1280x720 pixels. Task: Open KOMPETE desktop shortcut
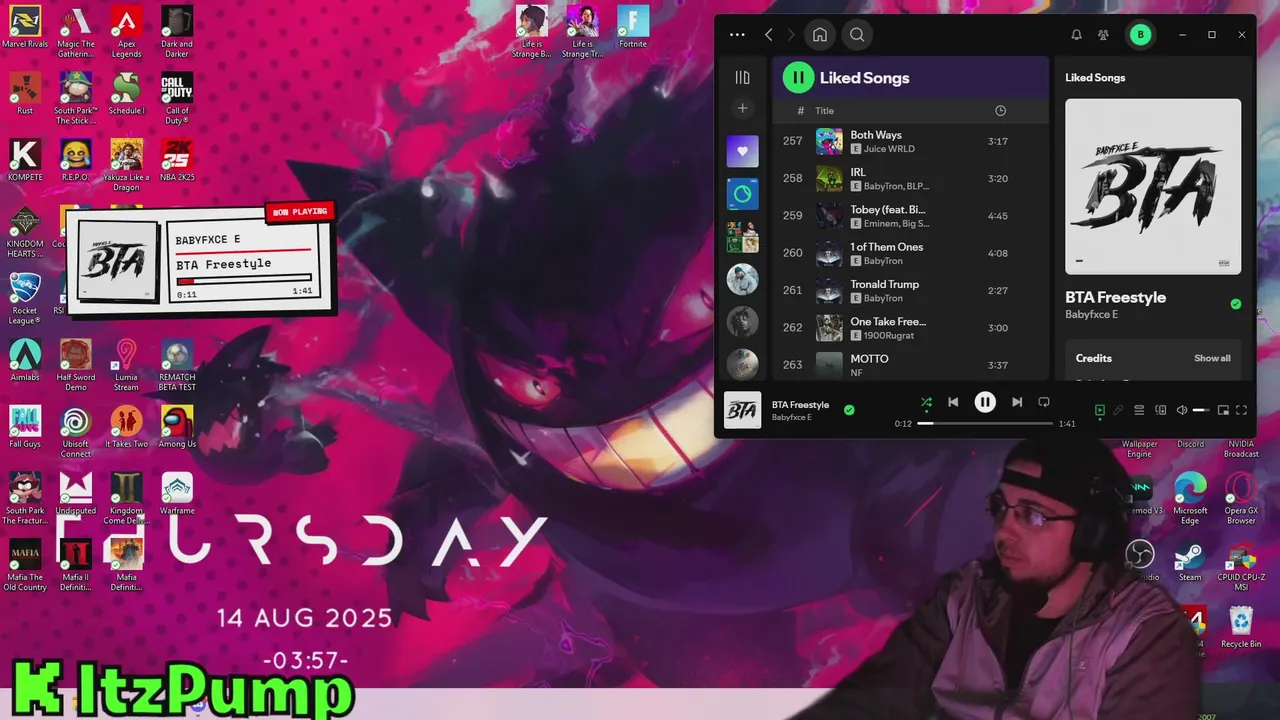25,161
